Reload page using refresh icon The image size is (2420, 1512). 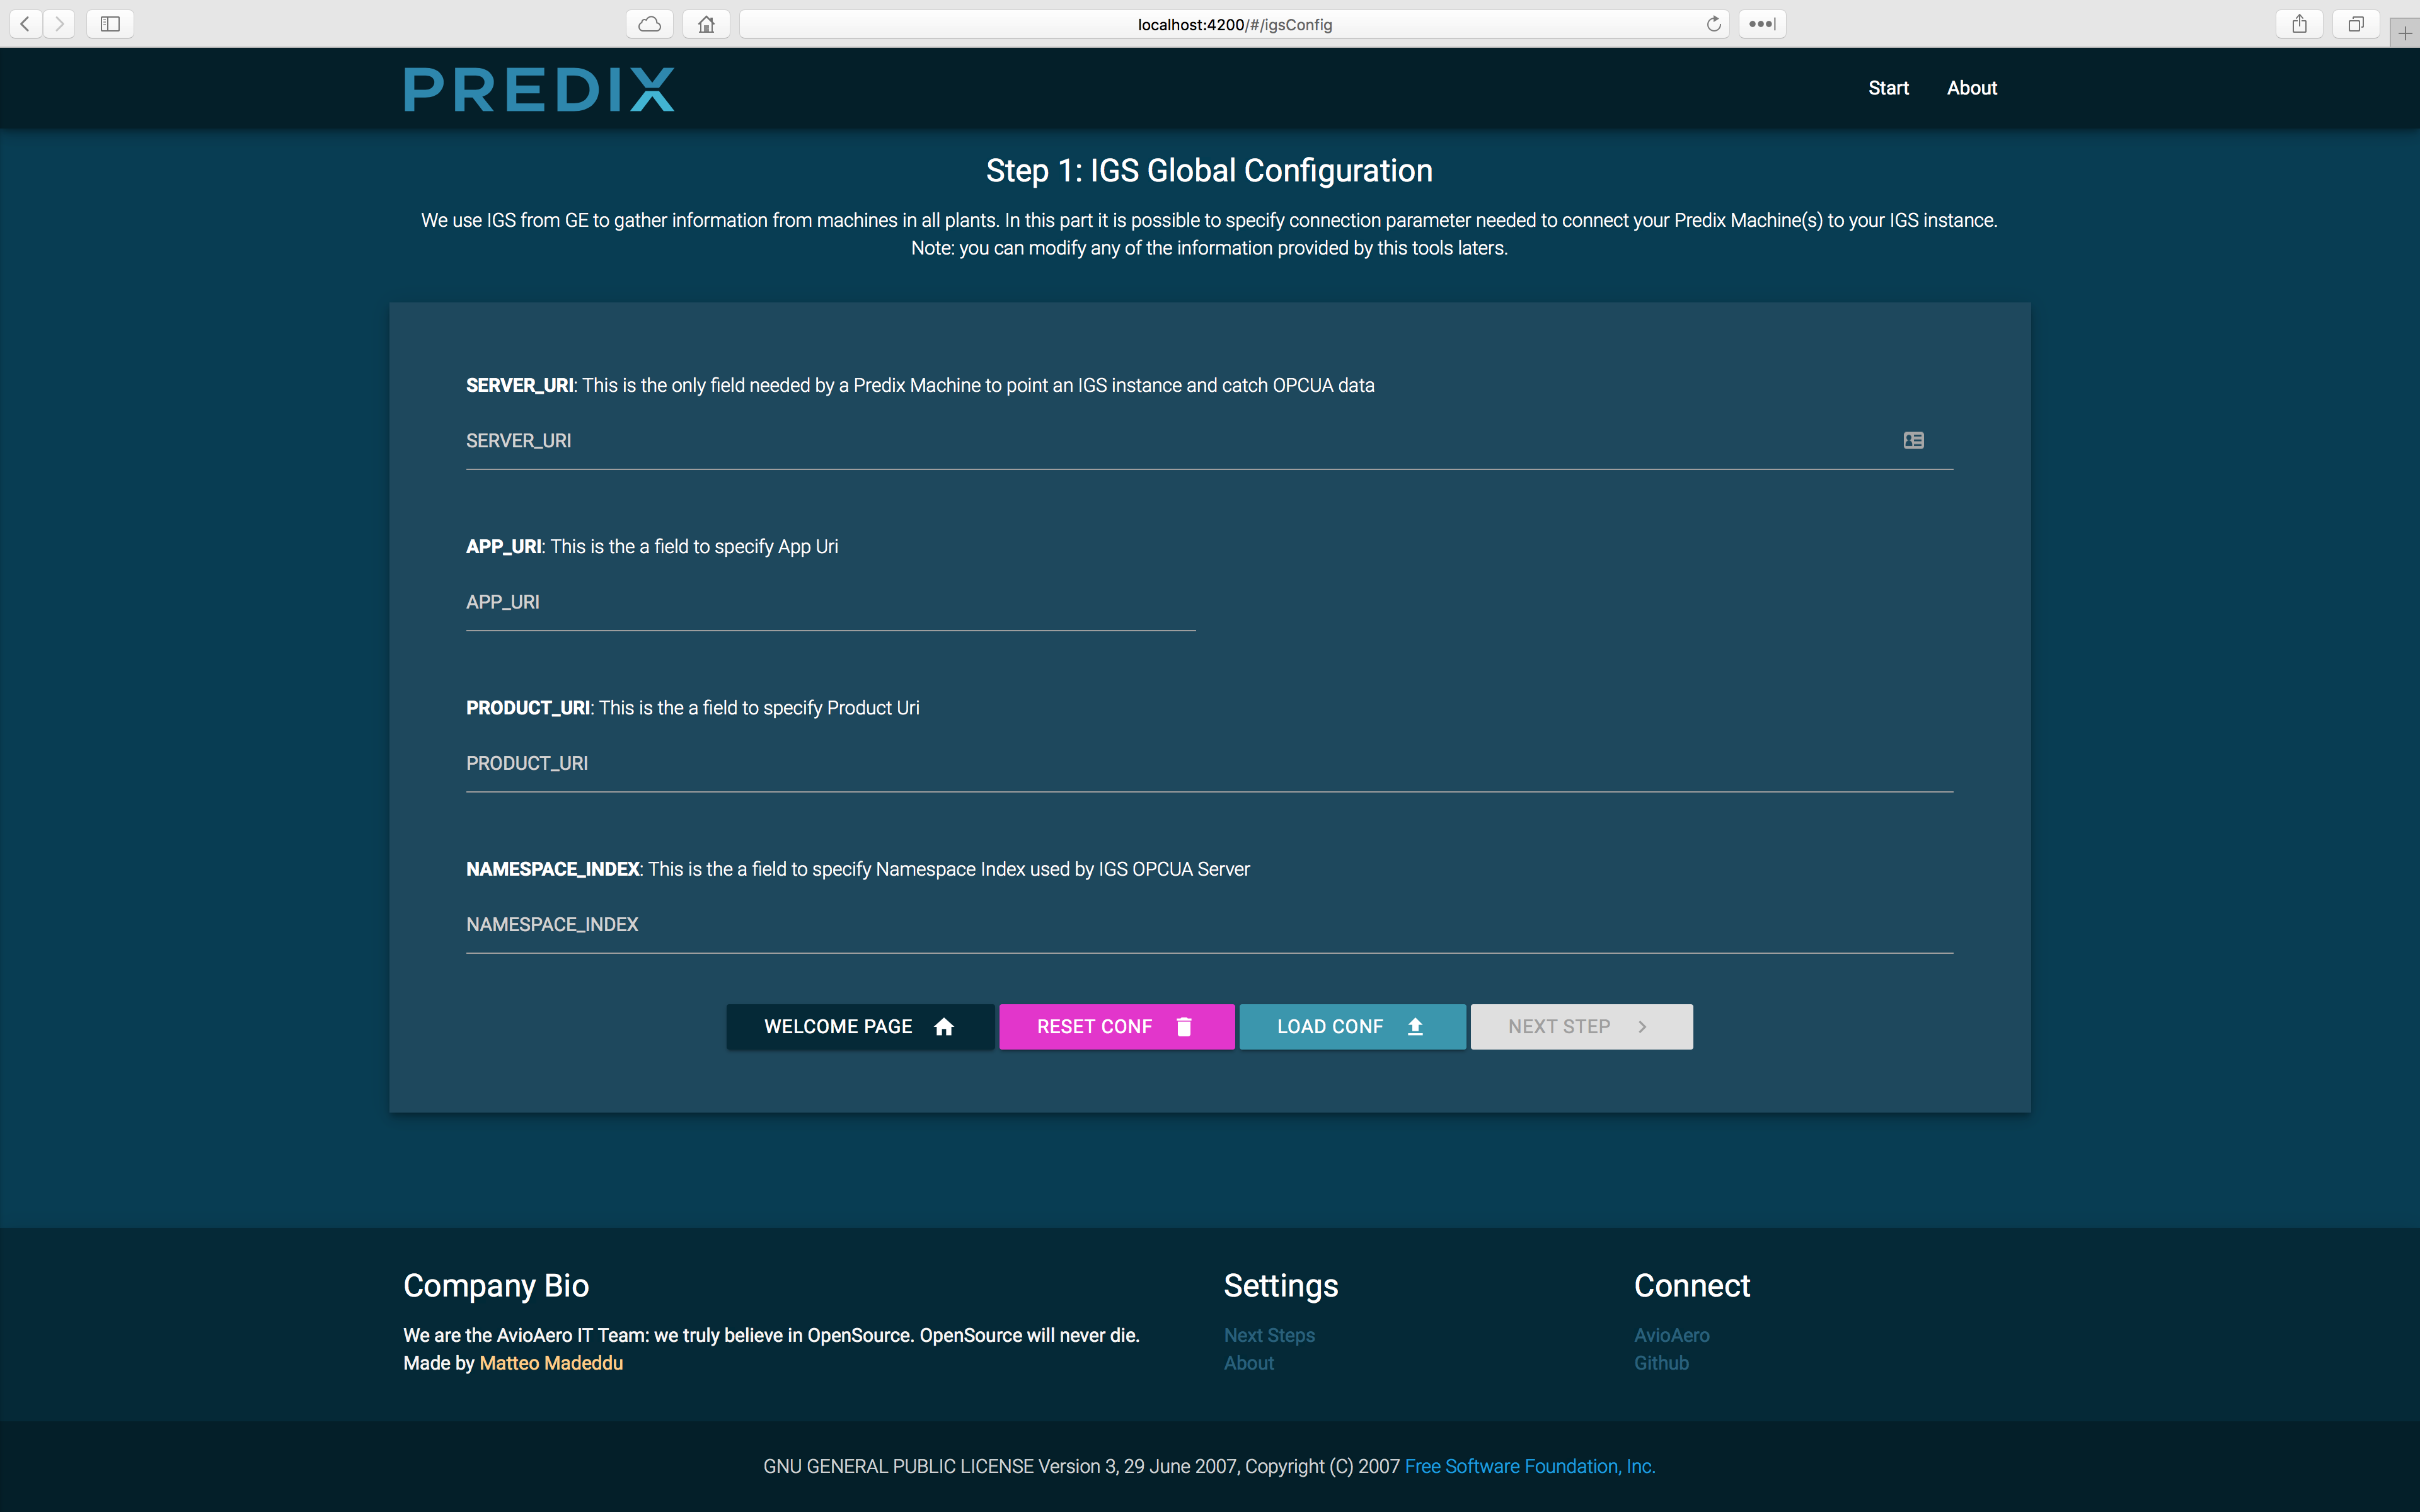pos(1713,24)
